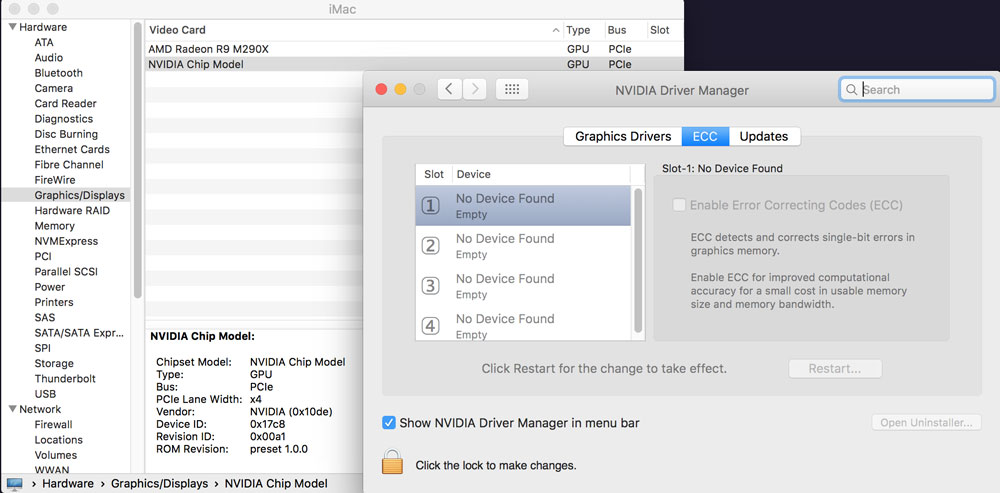
Task: Select Bluetooth in the sidebar
Action: [x=59, y=73]
